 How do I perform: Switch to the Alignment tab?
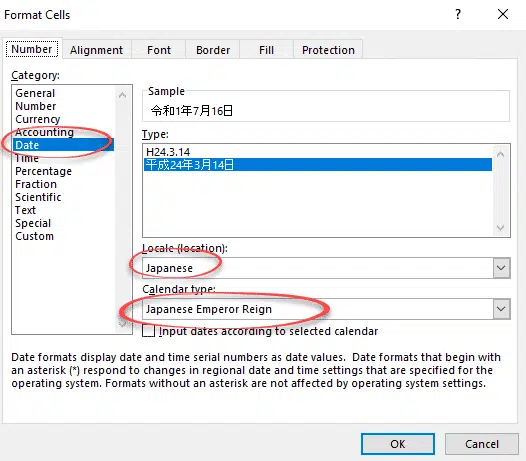97,50
